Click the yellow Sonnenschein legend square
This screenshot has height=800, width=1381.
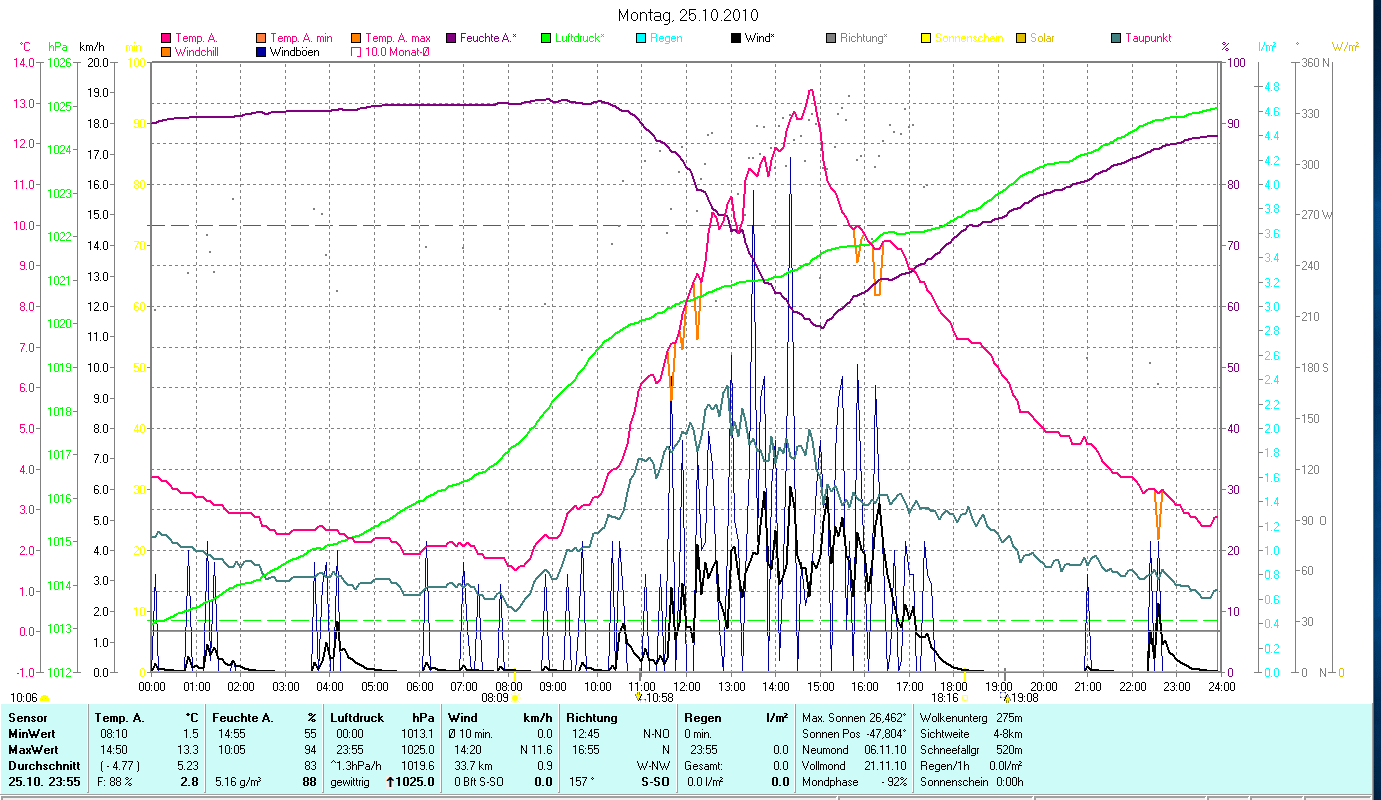pos(926,38)
